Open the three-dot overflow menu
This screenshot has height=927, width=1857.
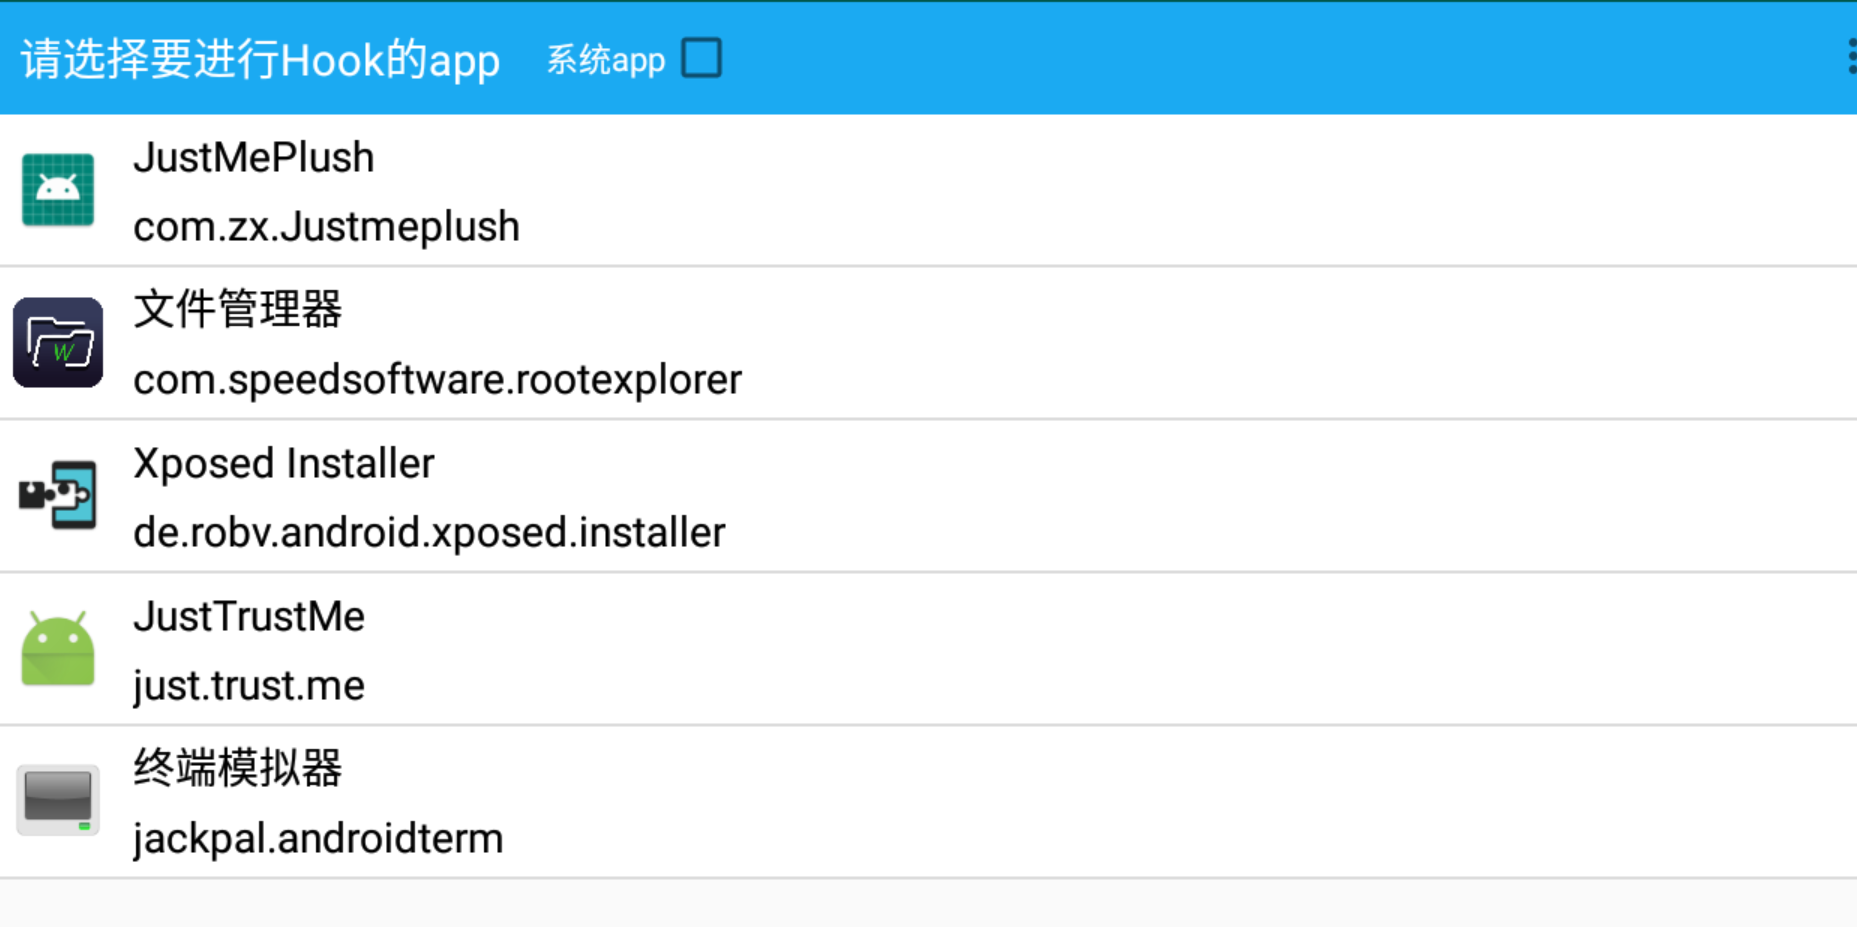pos(1850,57)
